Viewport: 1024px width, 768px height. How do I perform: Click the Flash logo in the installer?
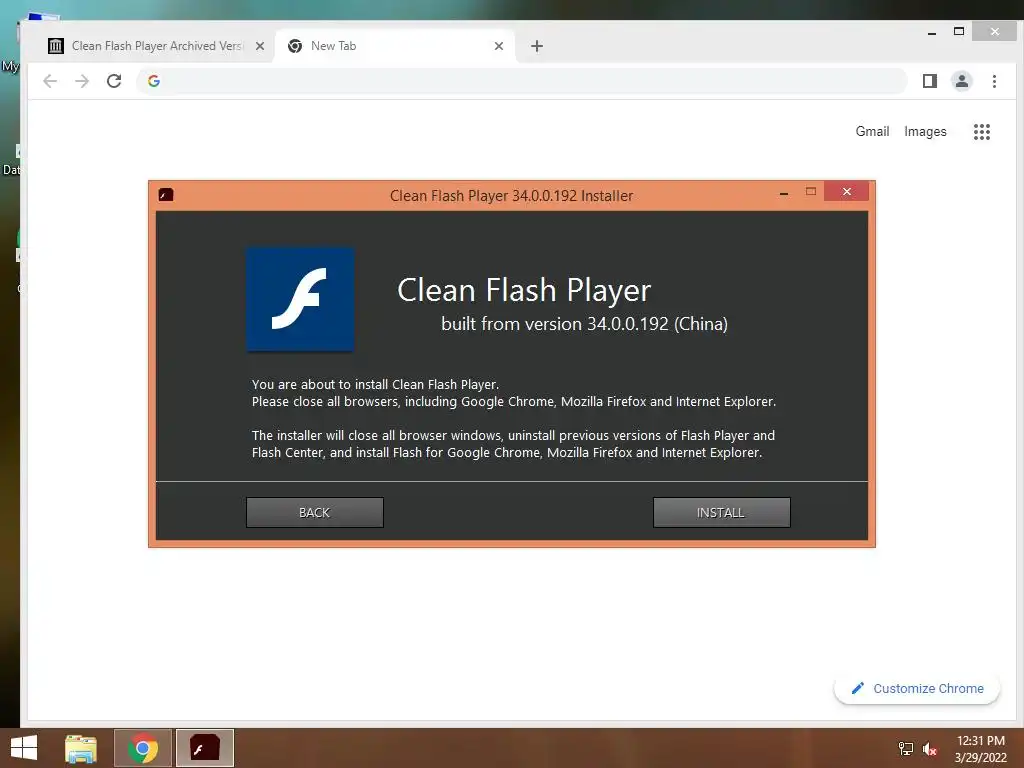coord(300,299)
